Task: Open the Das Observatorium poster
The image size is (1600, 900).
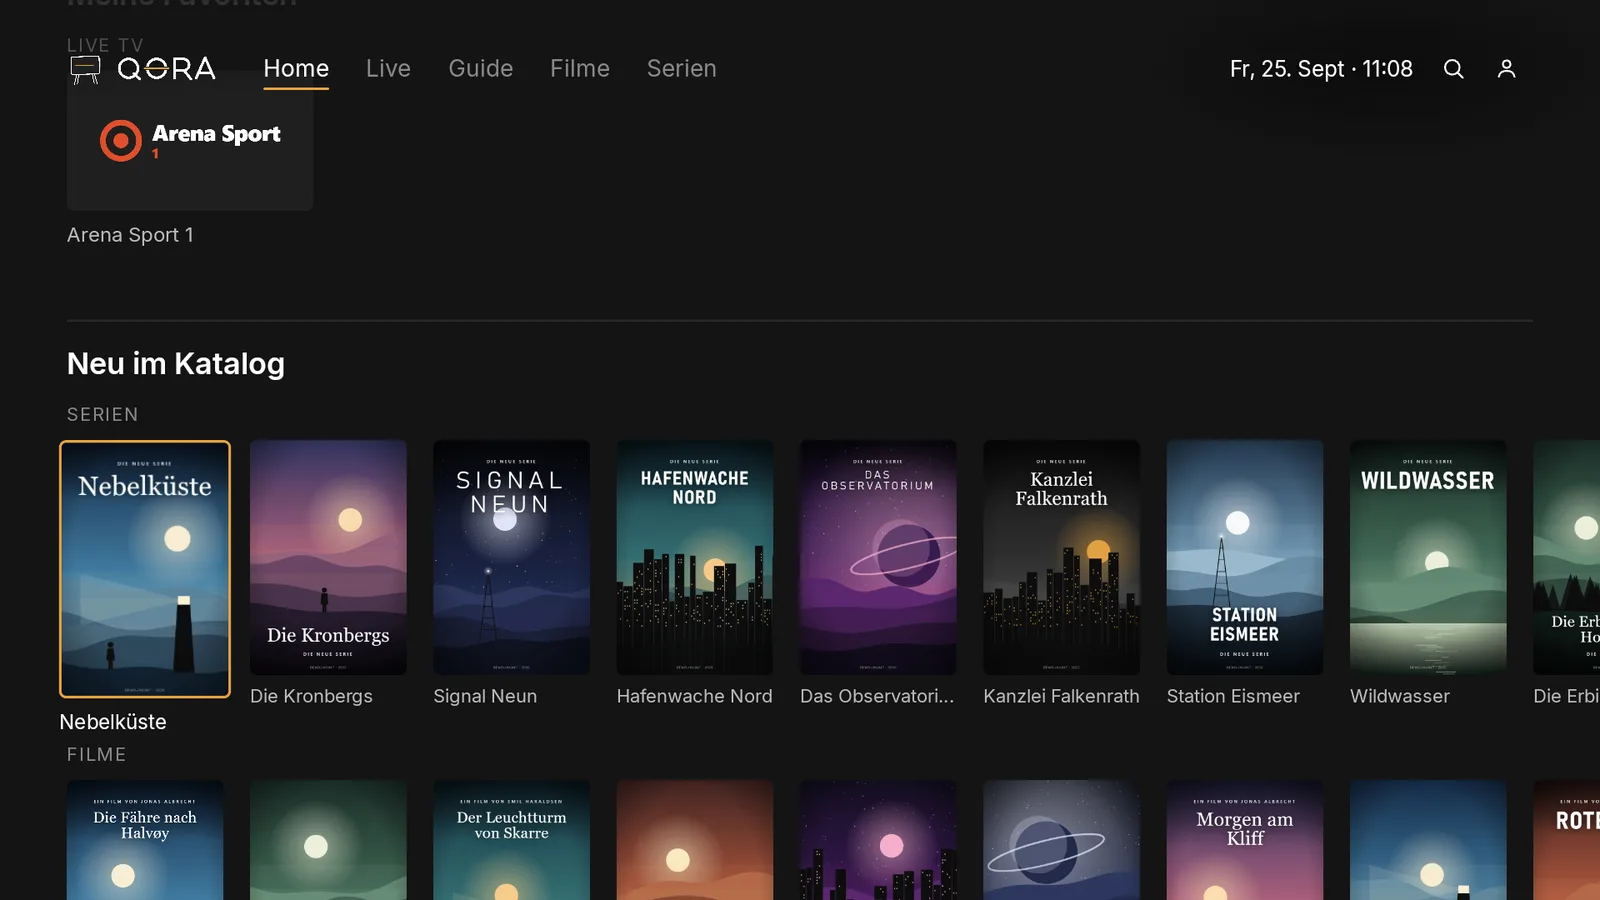Action: pyautogui.click(x=878, y=557)
